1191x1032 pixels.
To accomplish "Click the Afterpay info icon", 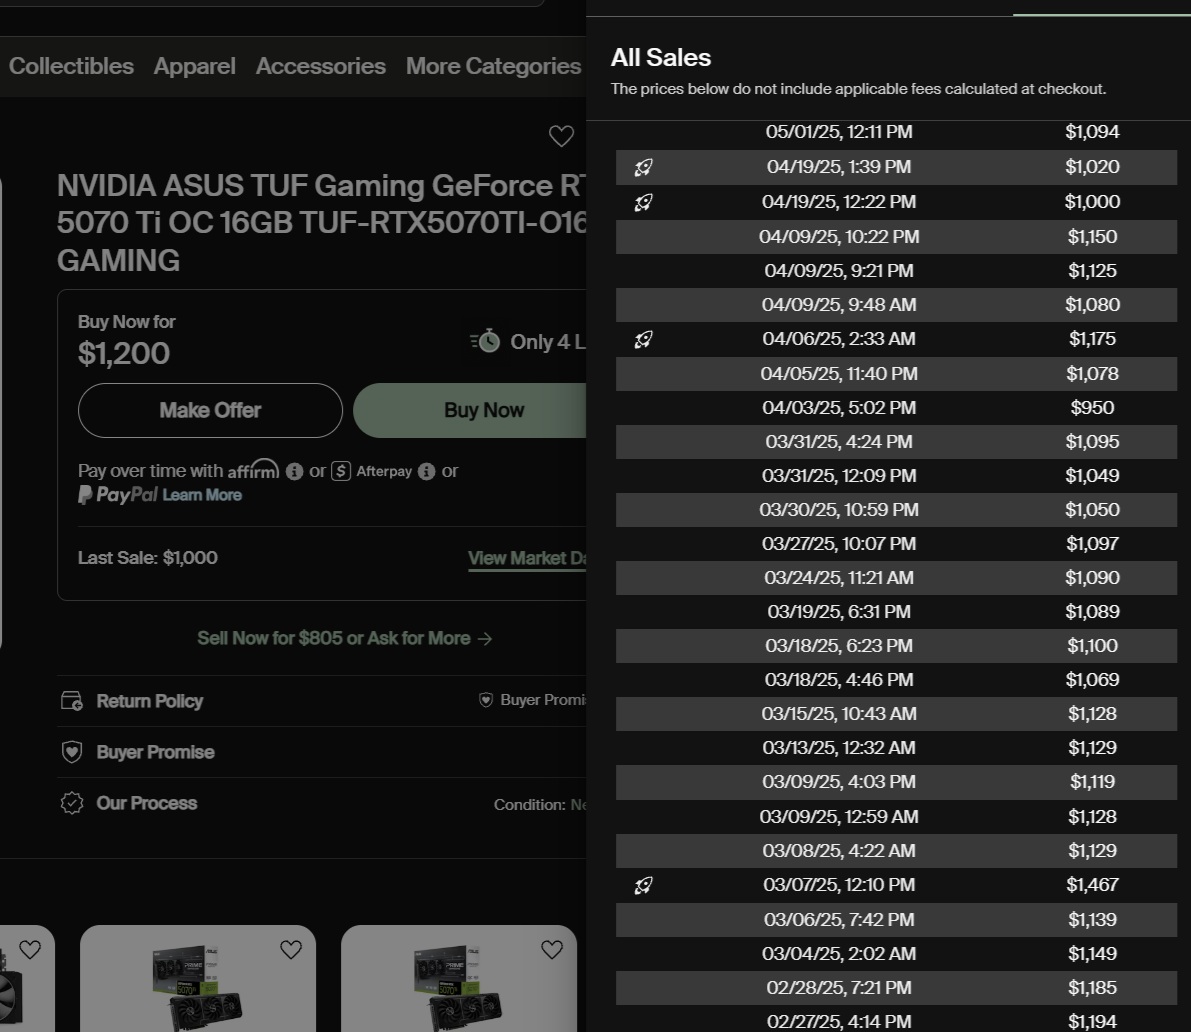I will tap(427, 472).
